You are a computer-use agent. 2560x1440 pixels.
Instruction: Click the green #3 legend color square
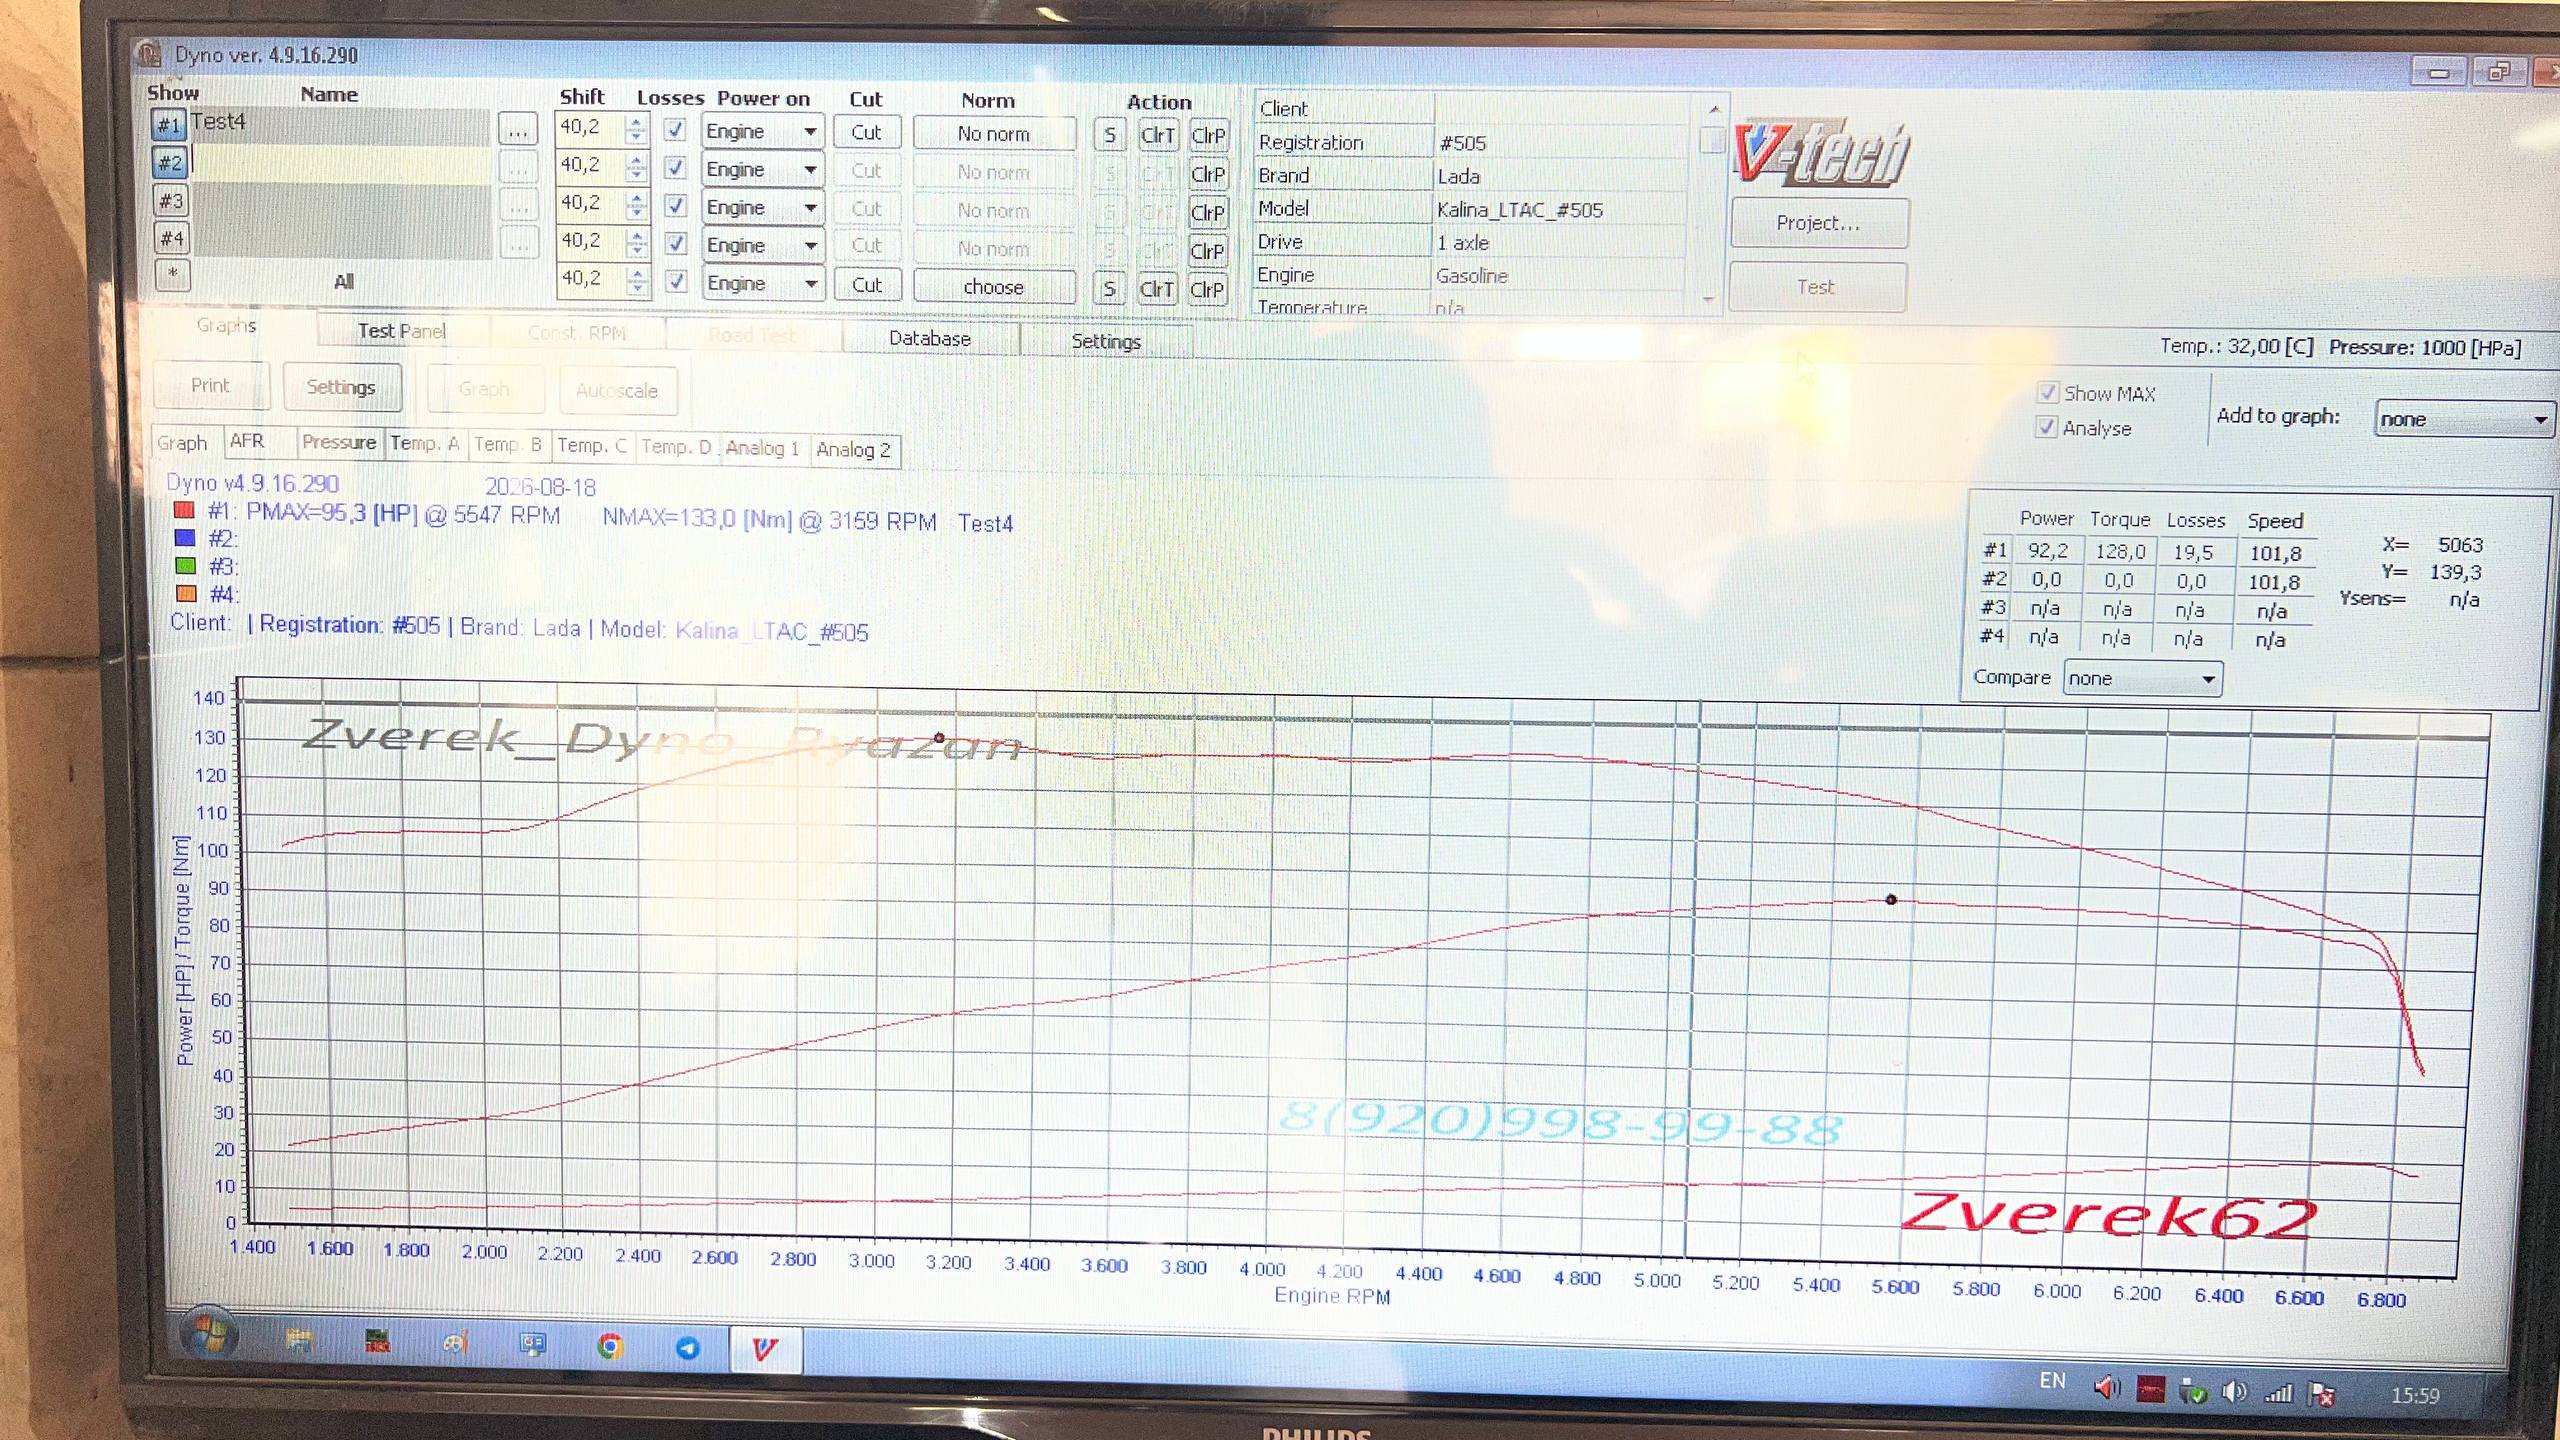pos(185,565)
